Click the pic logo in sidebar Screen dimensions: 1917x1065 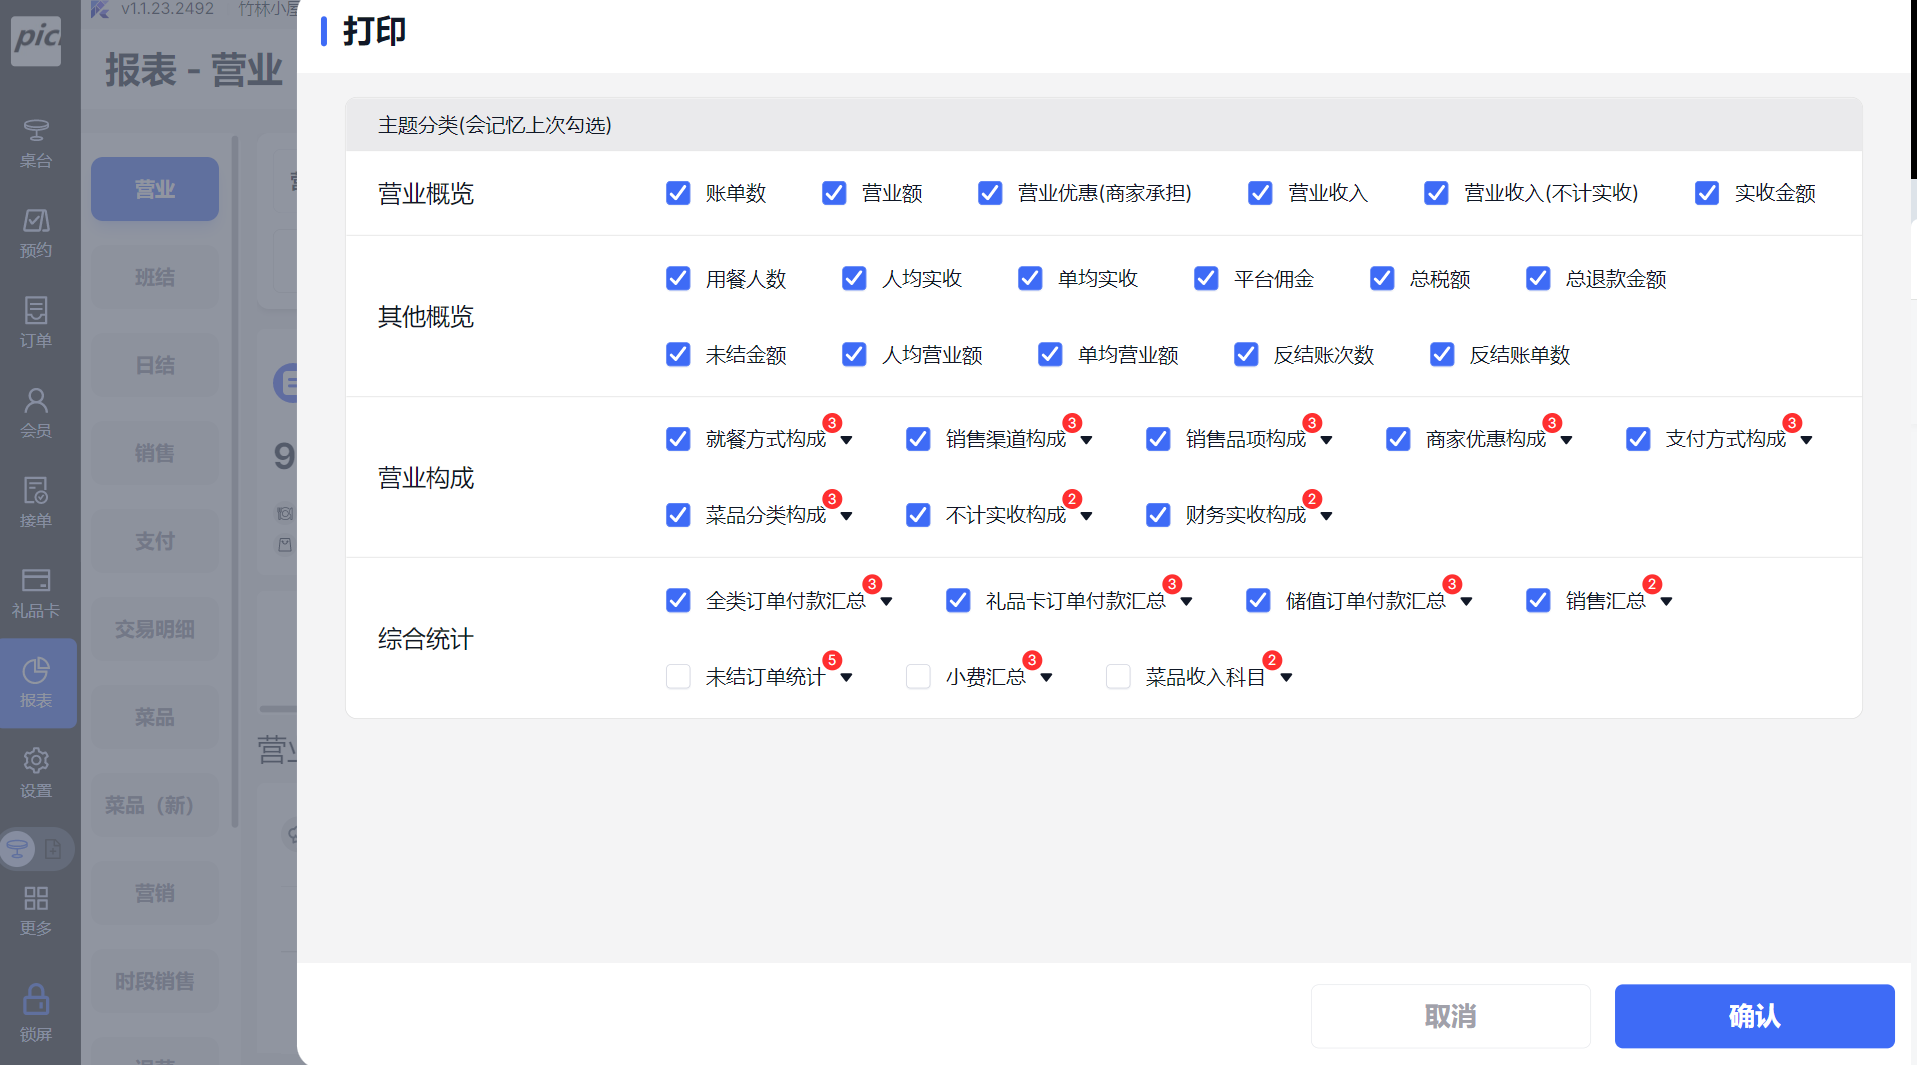[x=36, y=40]
